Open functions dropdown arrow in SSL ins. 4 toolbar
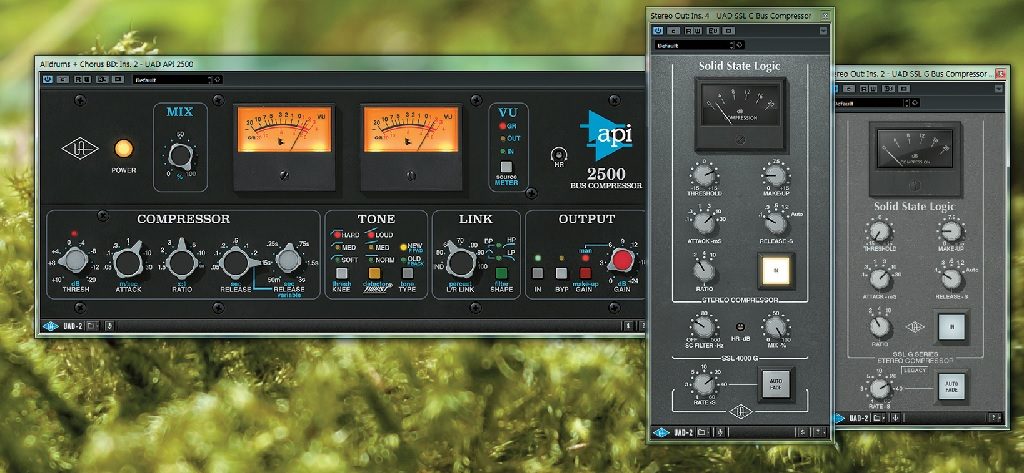 click(824, 31)
